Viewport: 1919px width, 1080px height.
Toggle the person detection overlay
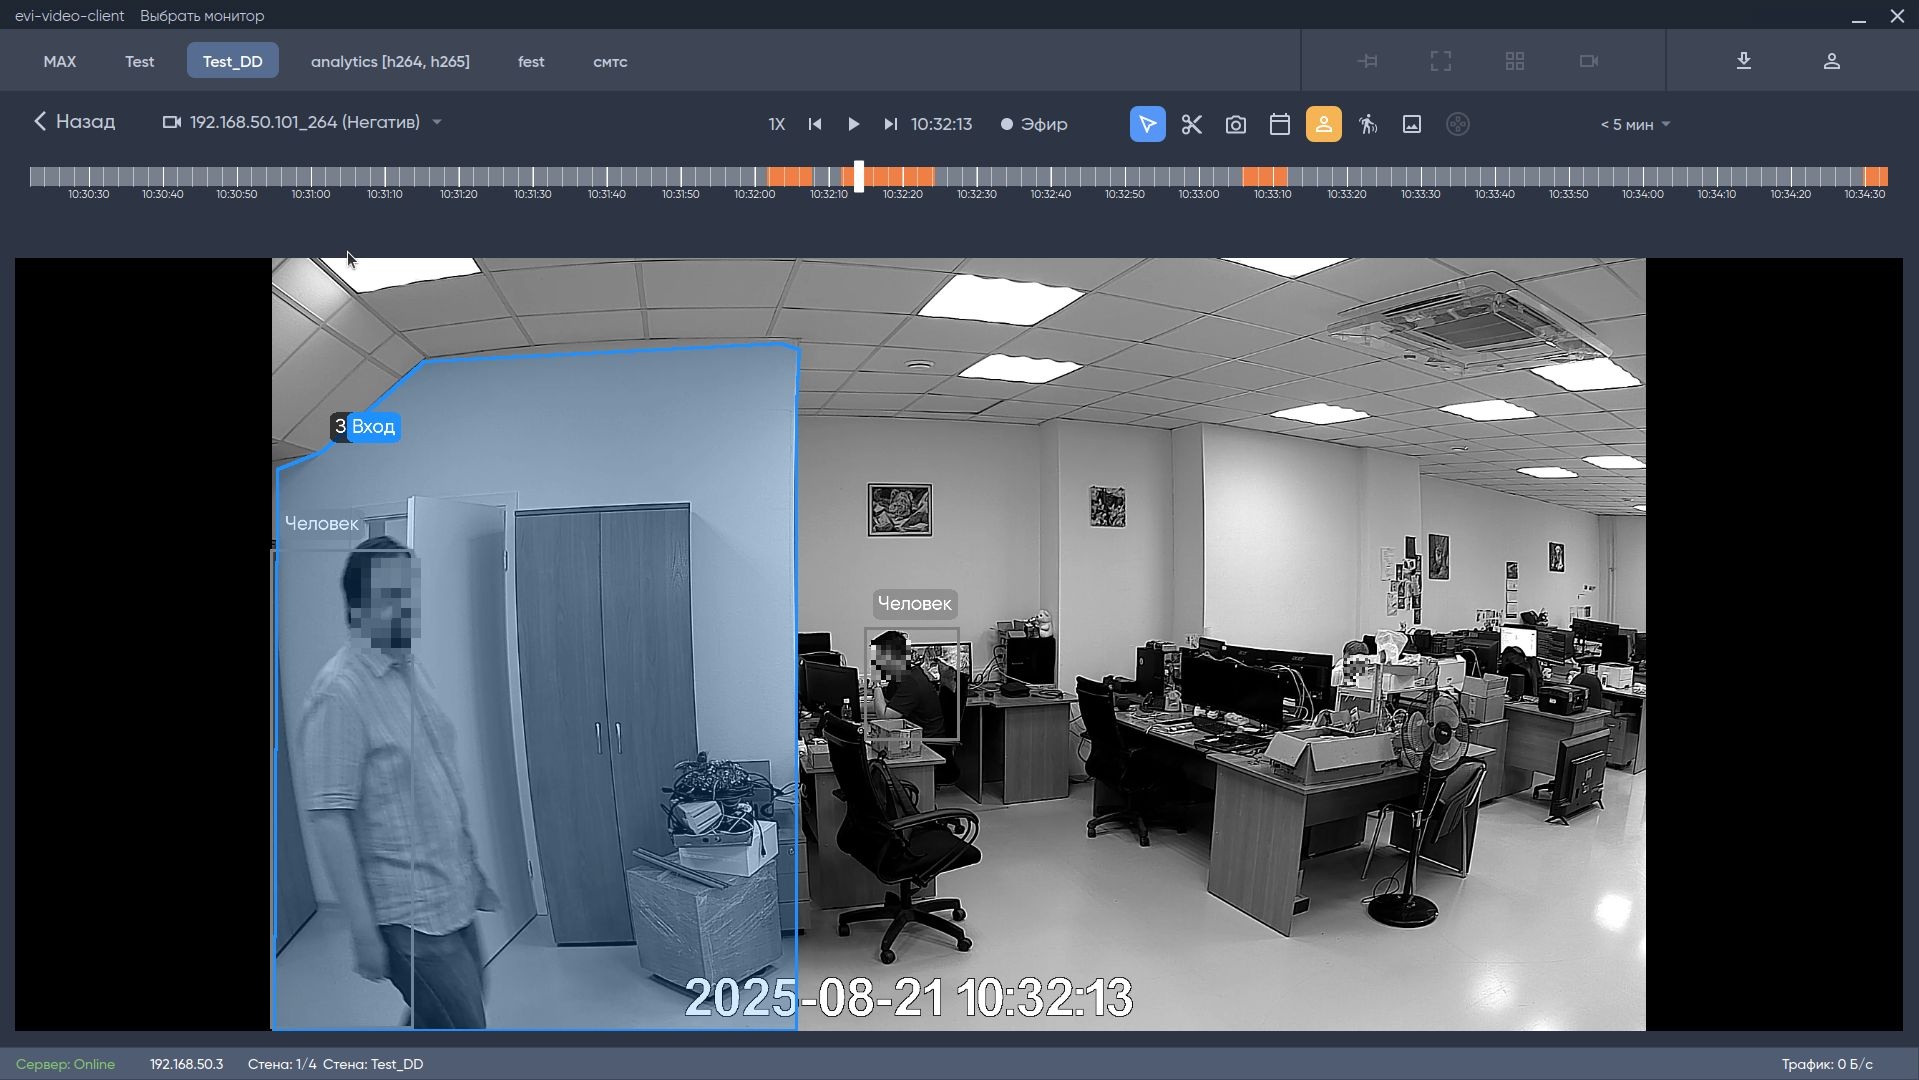pos(1324,124)
